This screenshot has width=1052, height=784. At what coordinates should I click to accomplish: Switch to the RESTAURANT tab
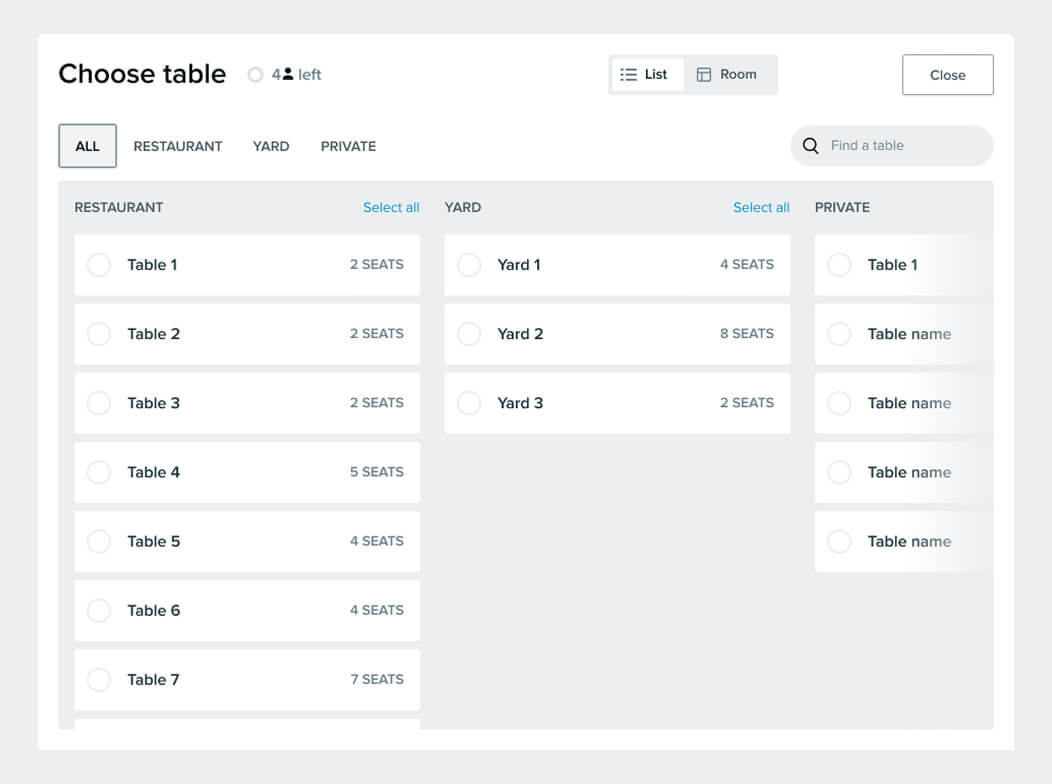click(178, 146)
